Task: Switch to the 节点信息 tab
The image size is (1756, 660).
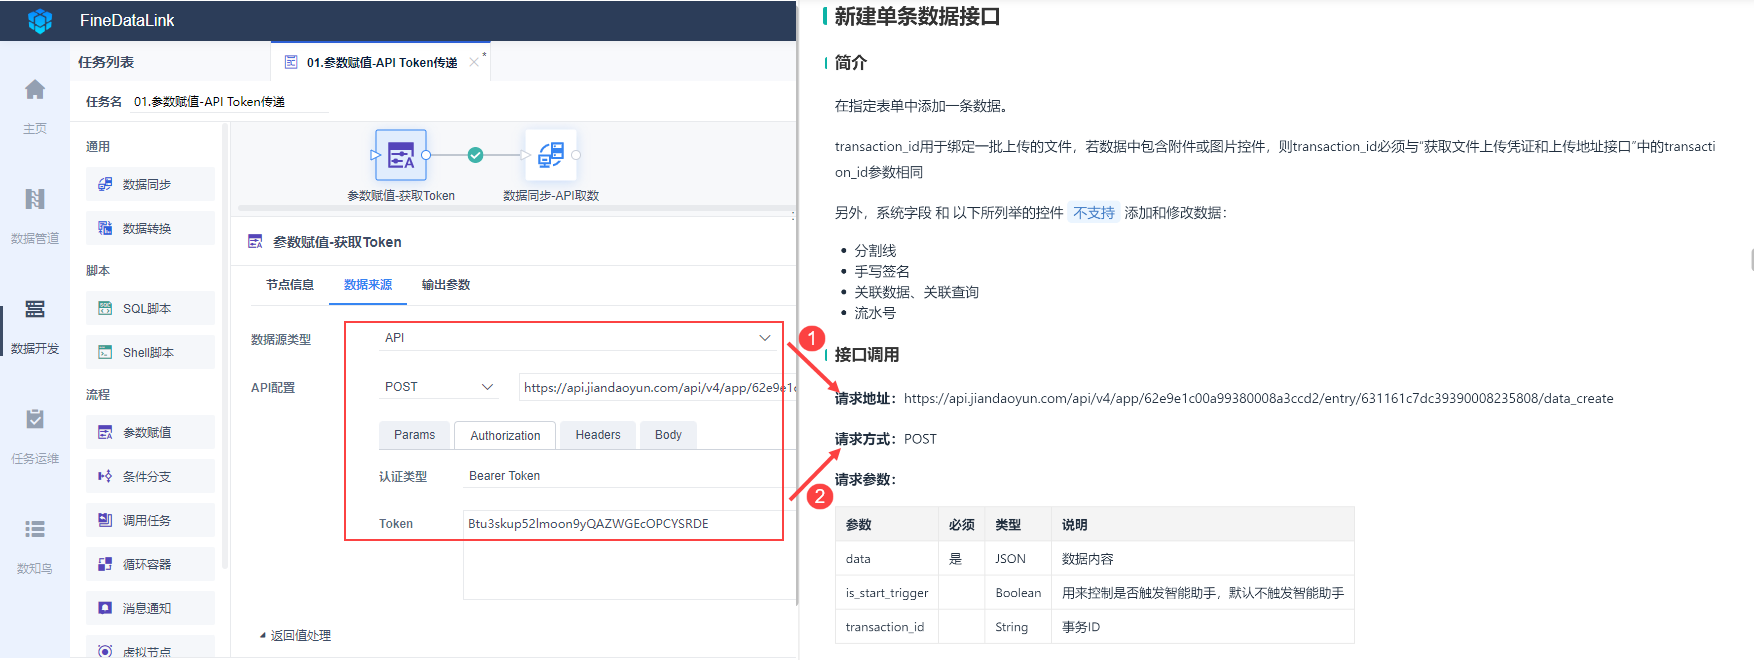Action: (x=290, y=285)
